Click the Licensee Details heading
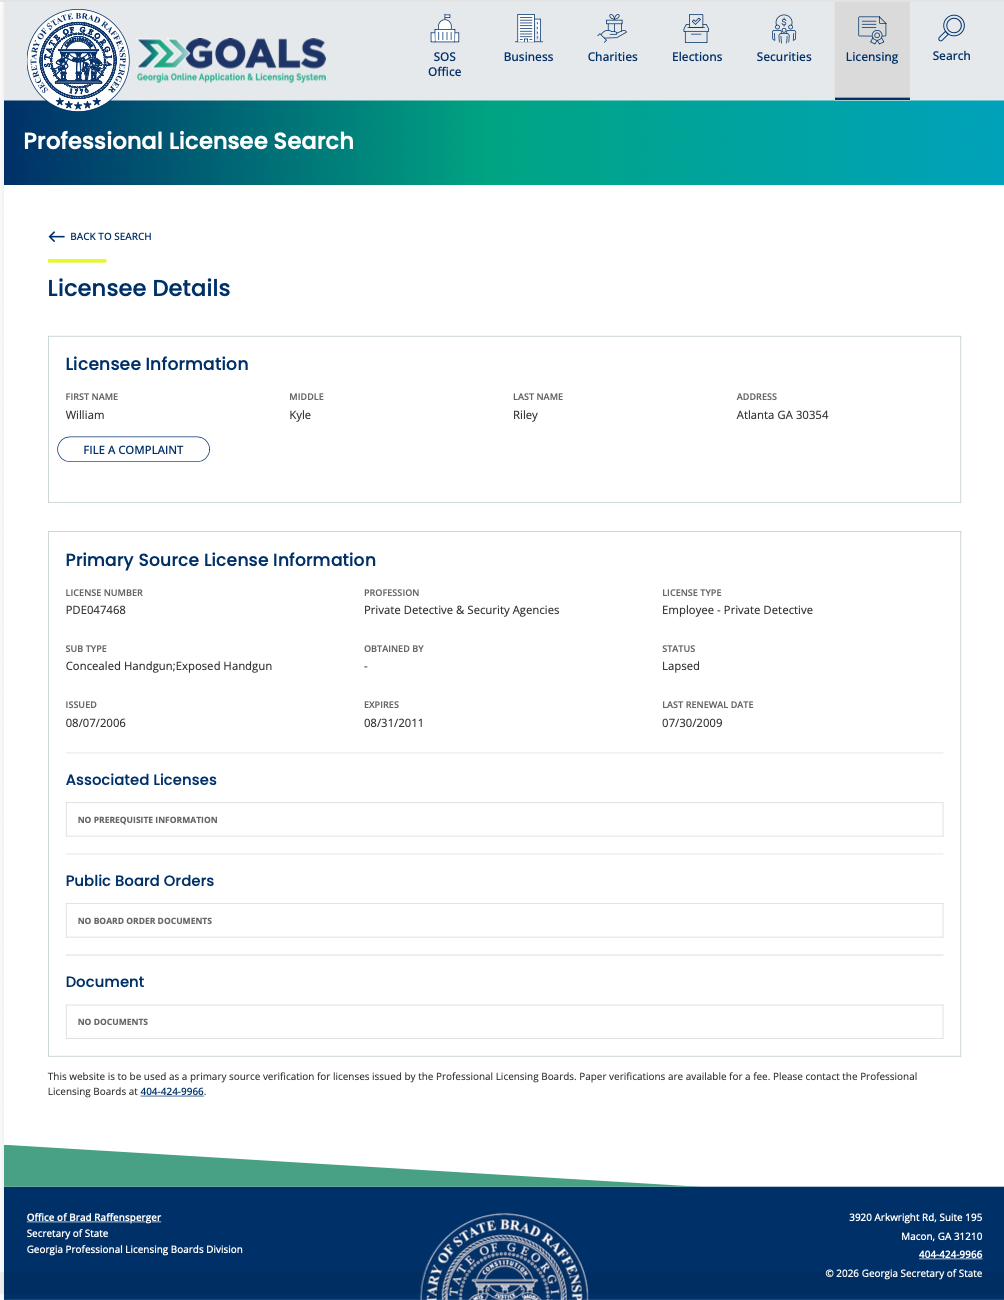 [139, 288]
